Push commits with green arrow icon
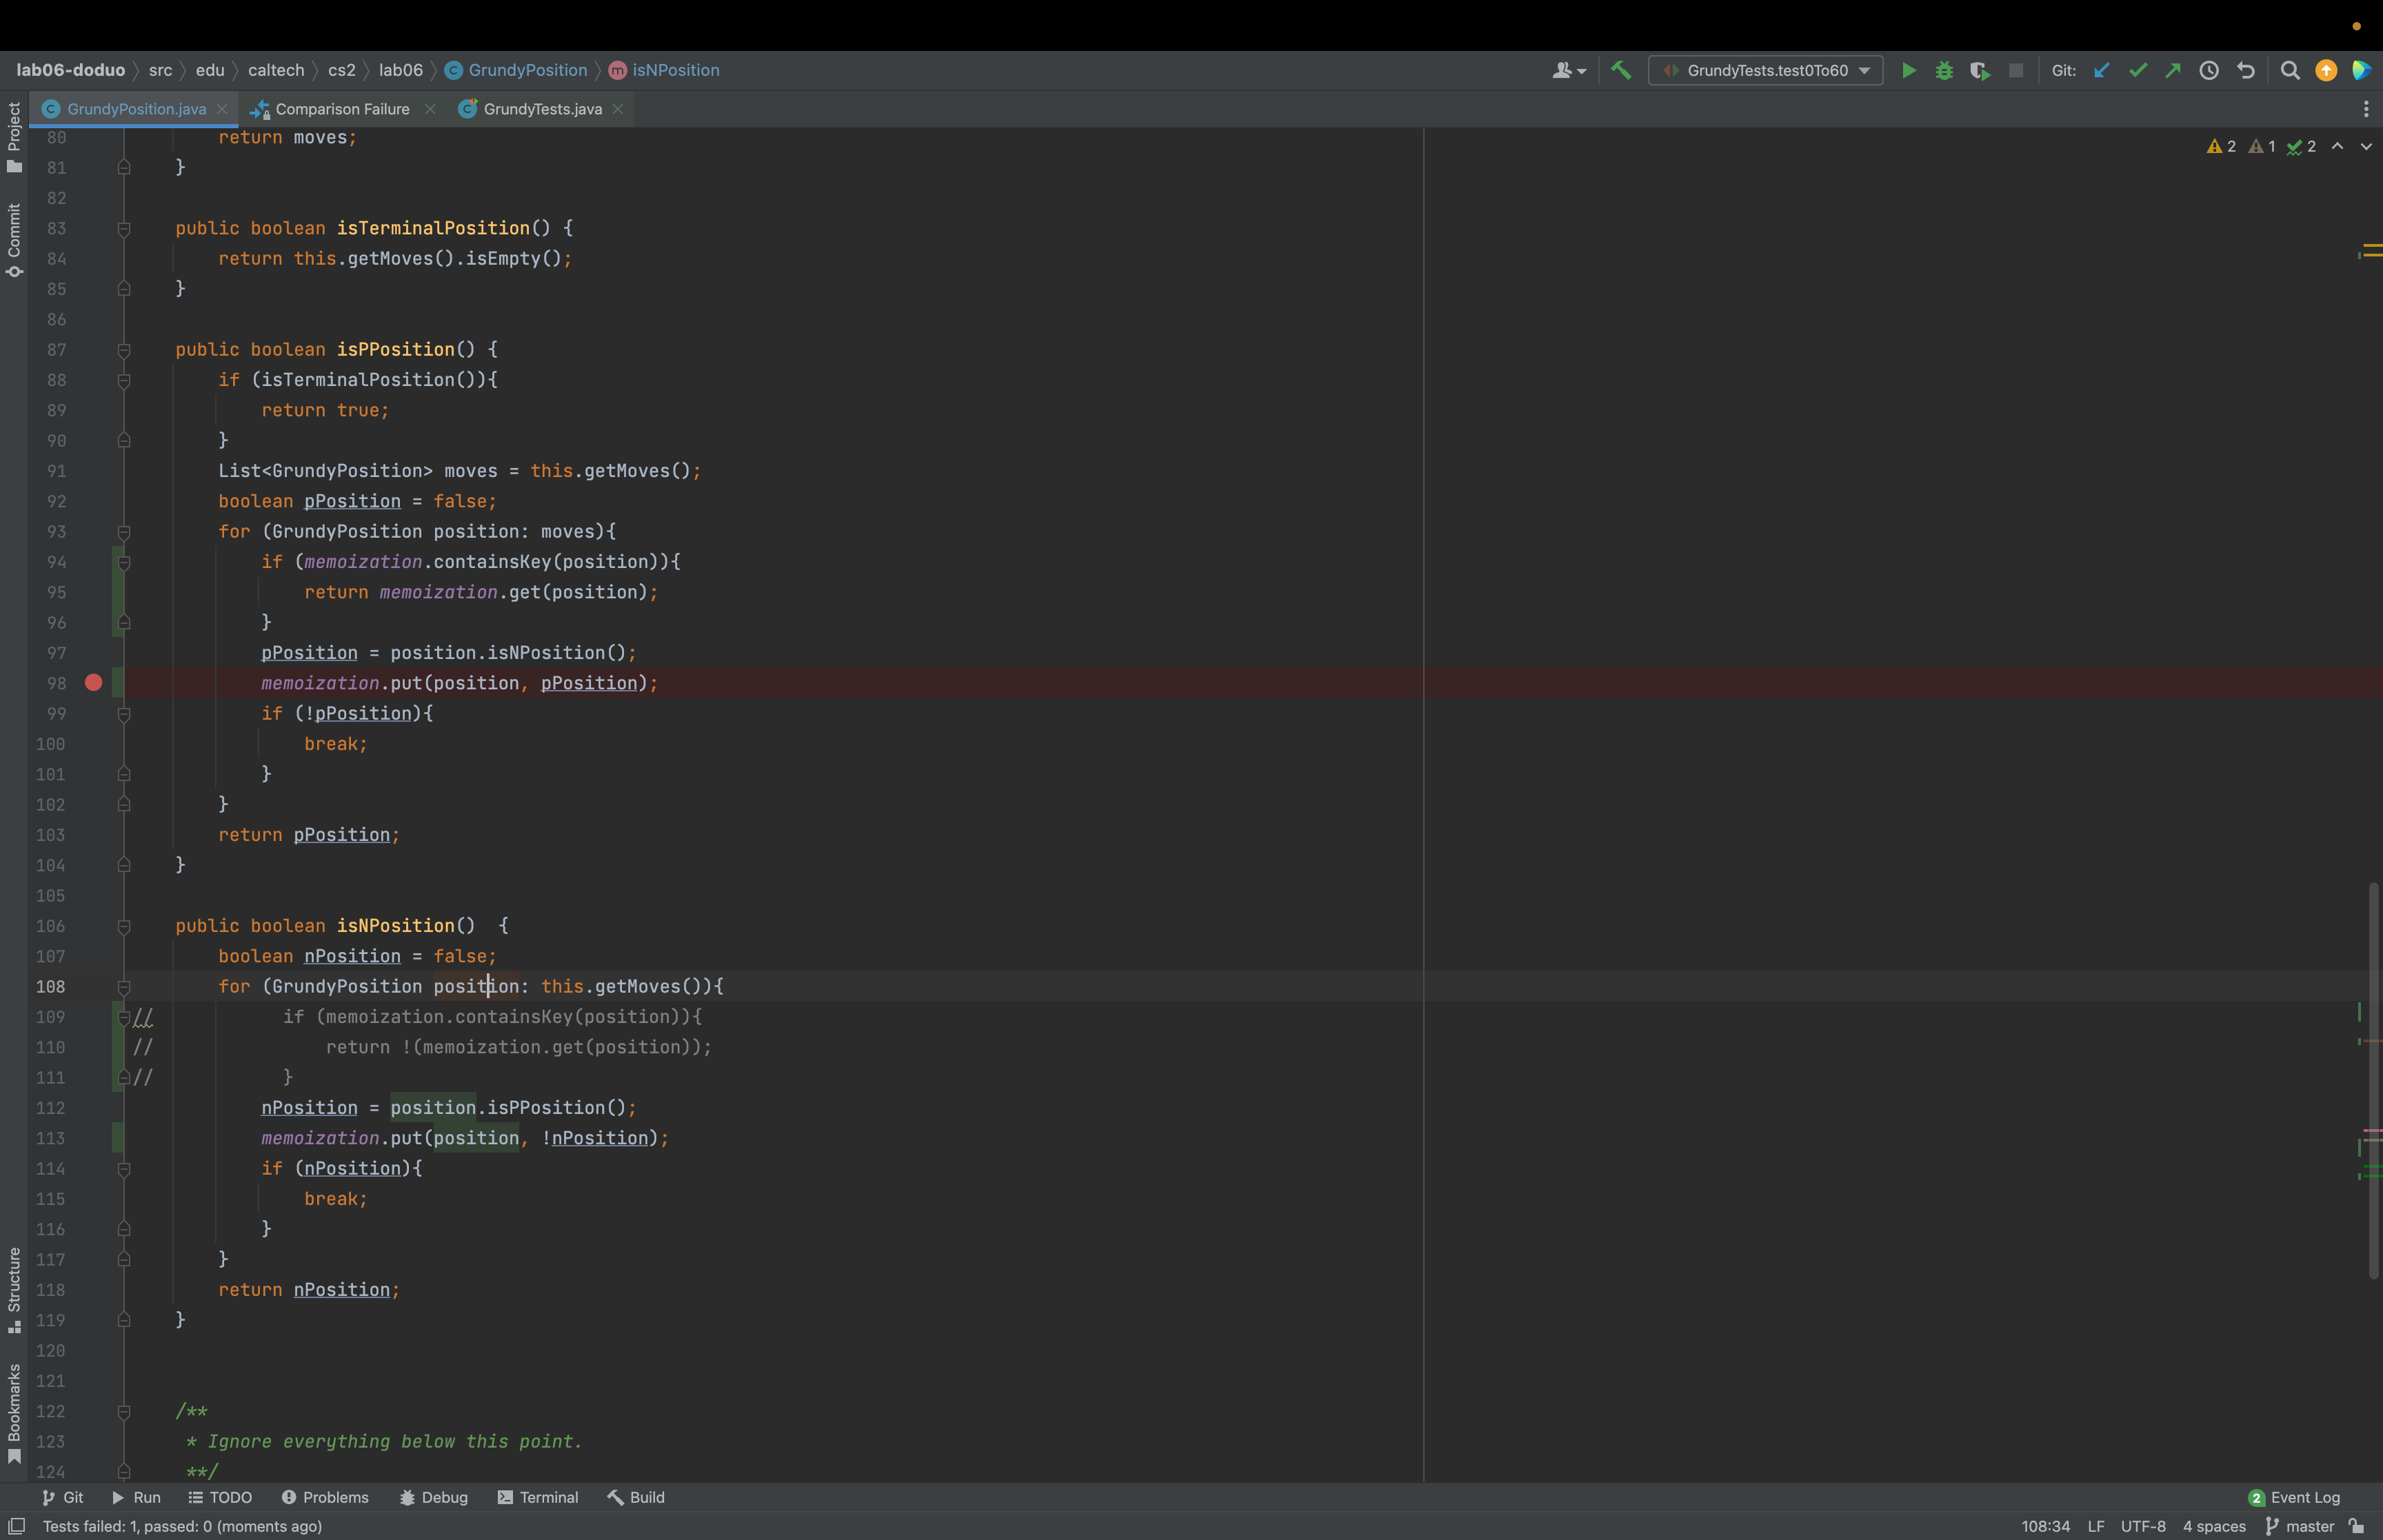Screen dimensions: 2383x1540 [x=2173, y=70]
